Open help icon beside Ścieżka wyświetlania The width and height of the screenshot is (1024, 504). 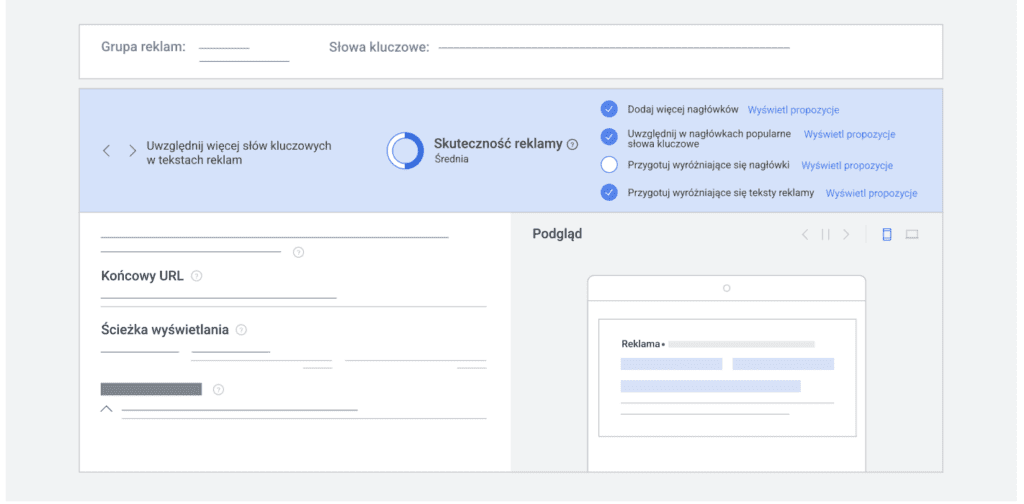click(241, 330)
